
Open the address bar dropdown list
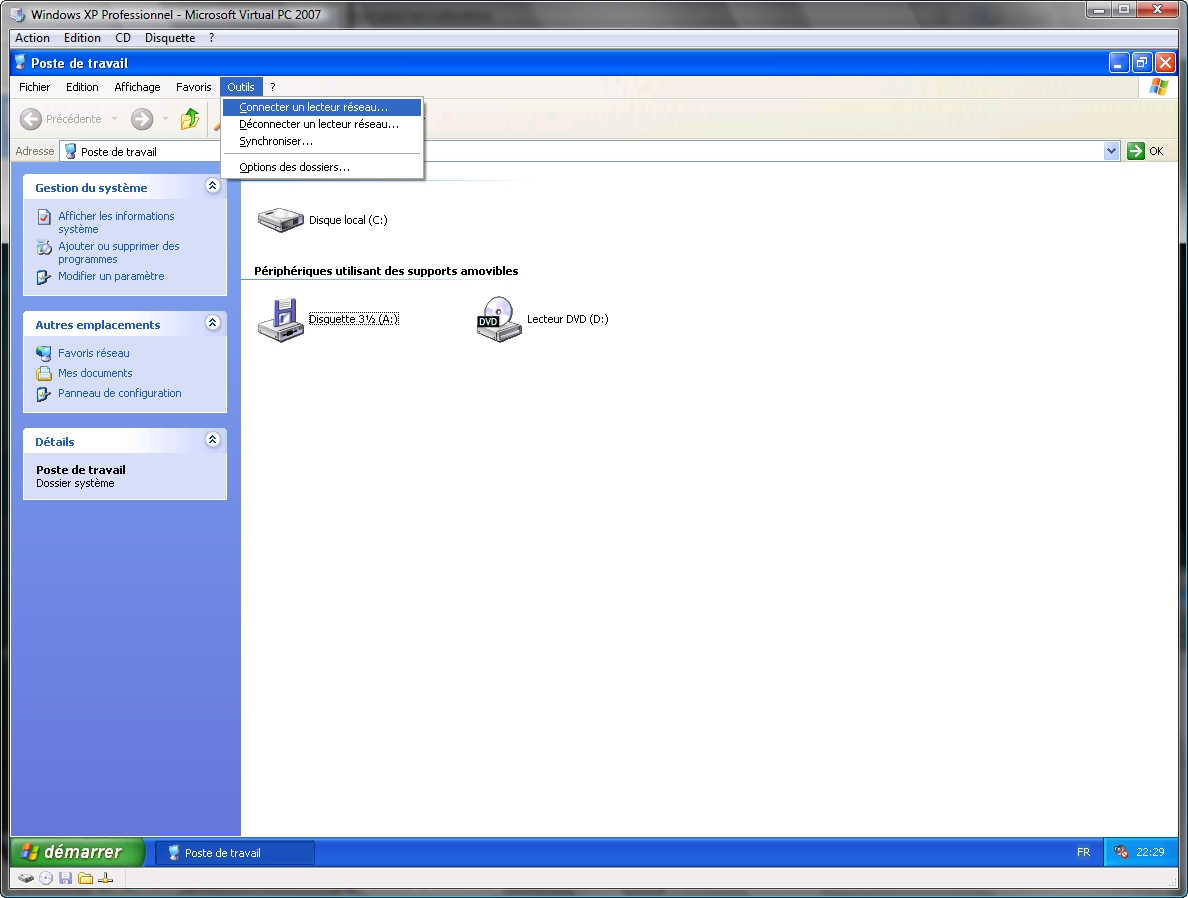[x=1111, y=152]
